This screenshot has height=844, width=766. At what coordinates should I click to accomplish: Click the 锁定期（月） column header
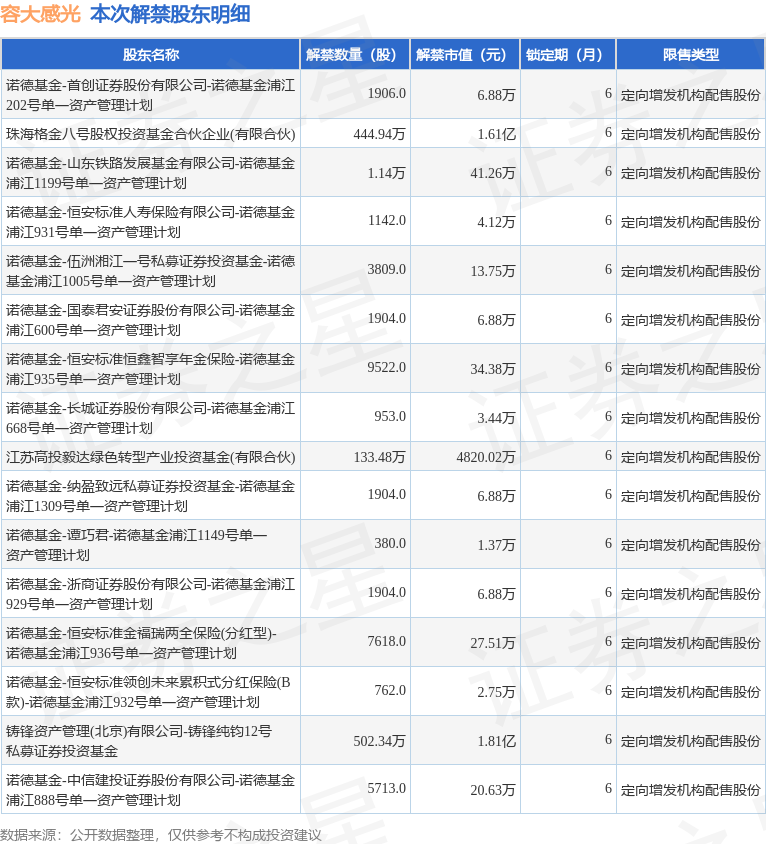tap(568, 54)
